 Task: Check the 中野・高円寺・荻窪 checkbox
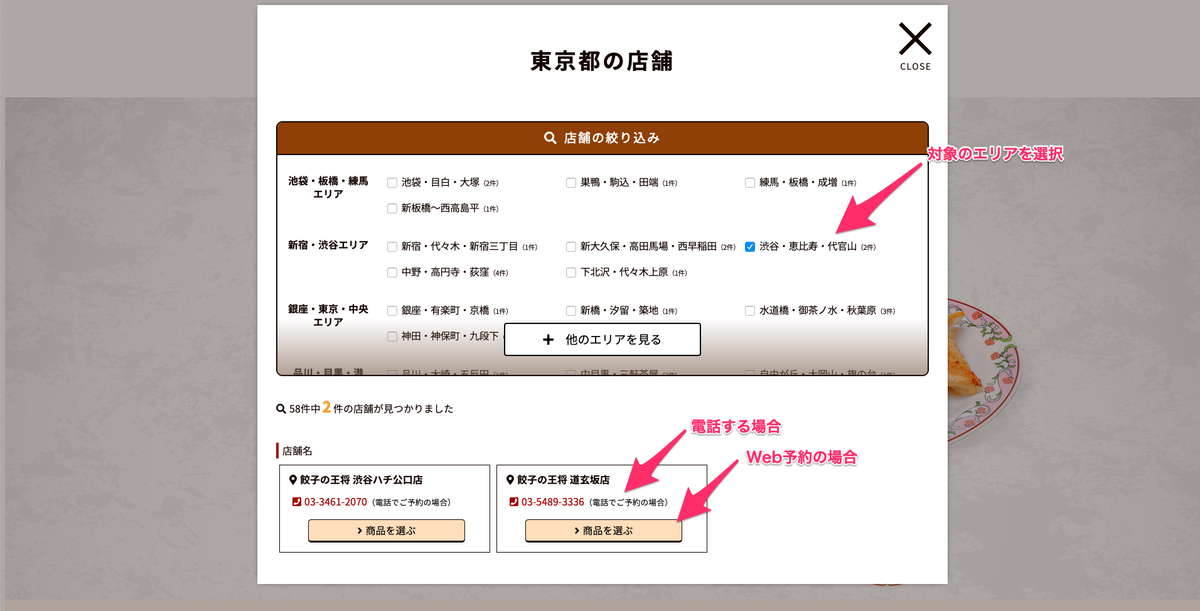(393, 272)
